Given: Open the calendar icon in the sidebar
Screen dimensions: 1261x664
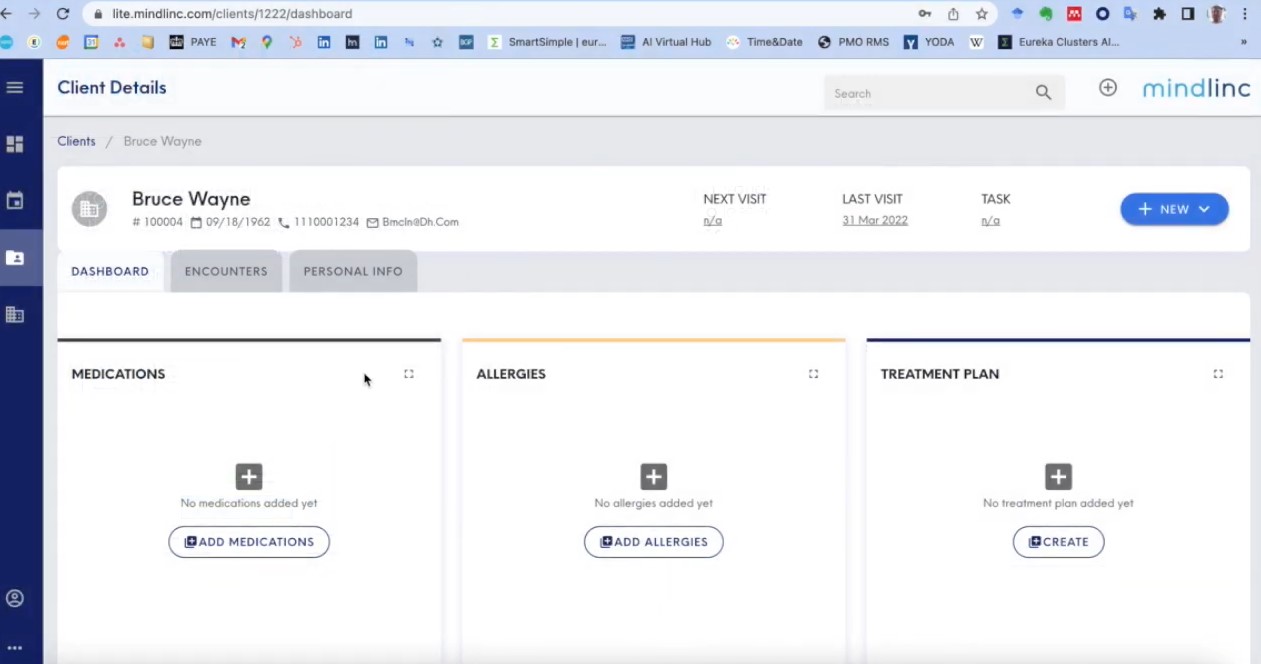Looking at the screenshot, I should pyautogui.click(x=15, y=200).
